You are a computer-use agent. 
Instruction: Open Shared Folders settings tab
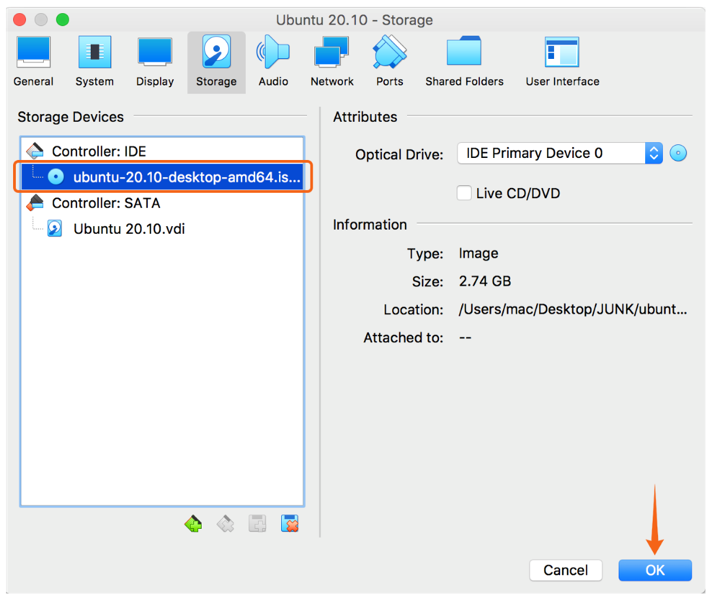(464, 62)
